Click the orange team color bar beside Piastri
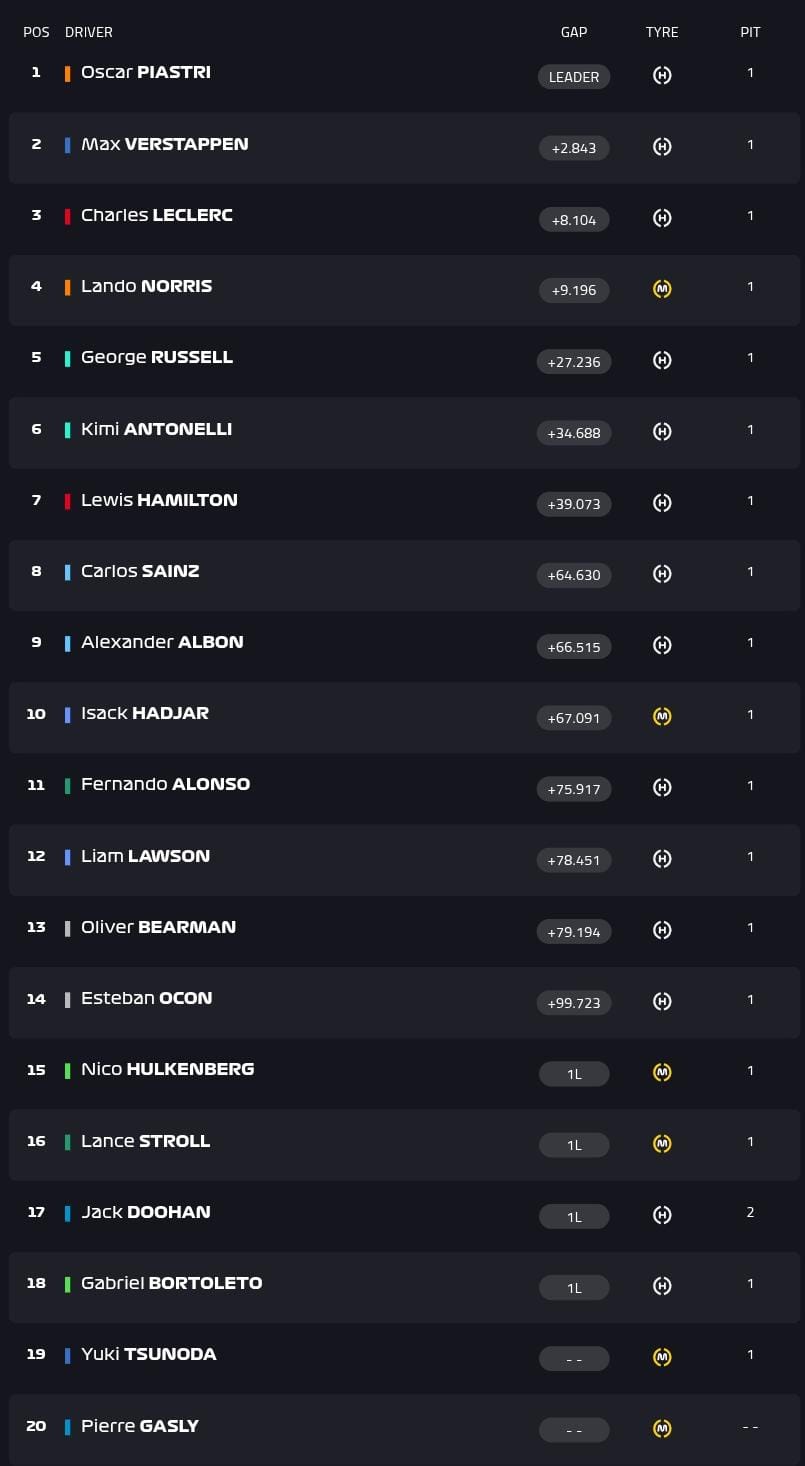 (68, 73)
